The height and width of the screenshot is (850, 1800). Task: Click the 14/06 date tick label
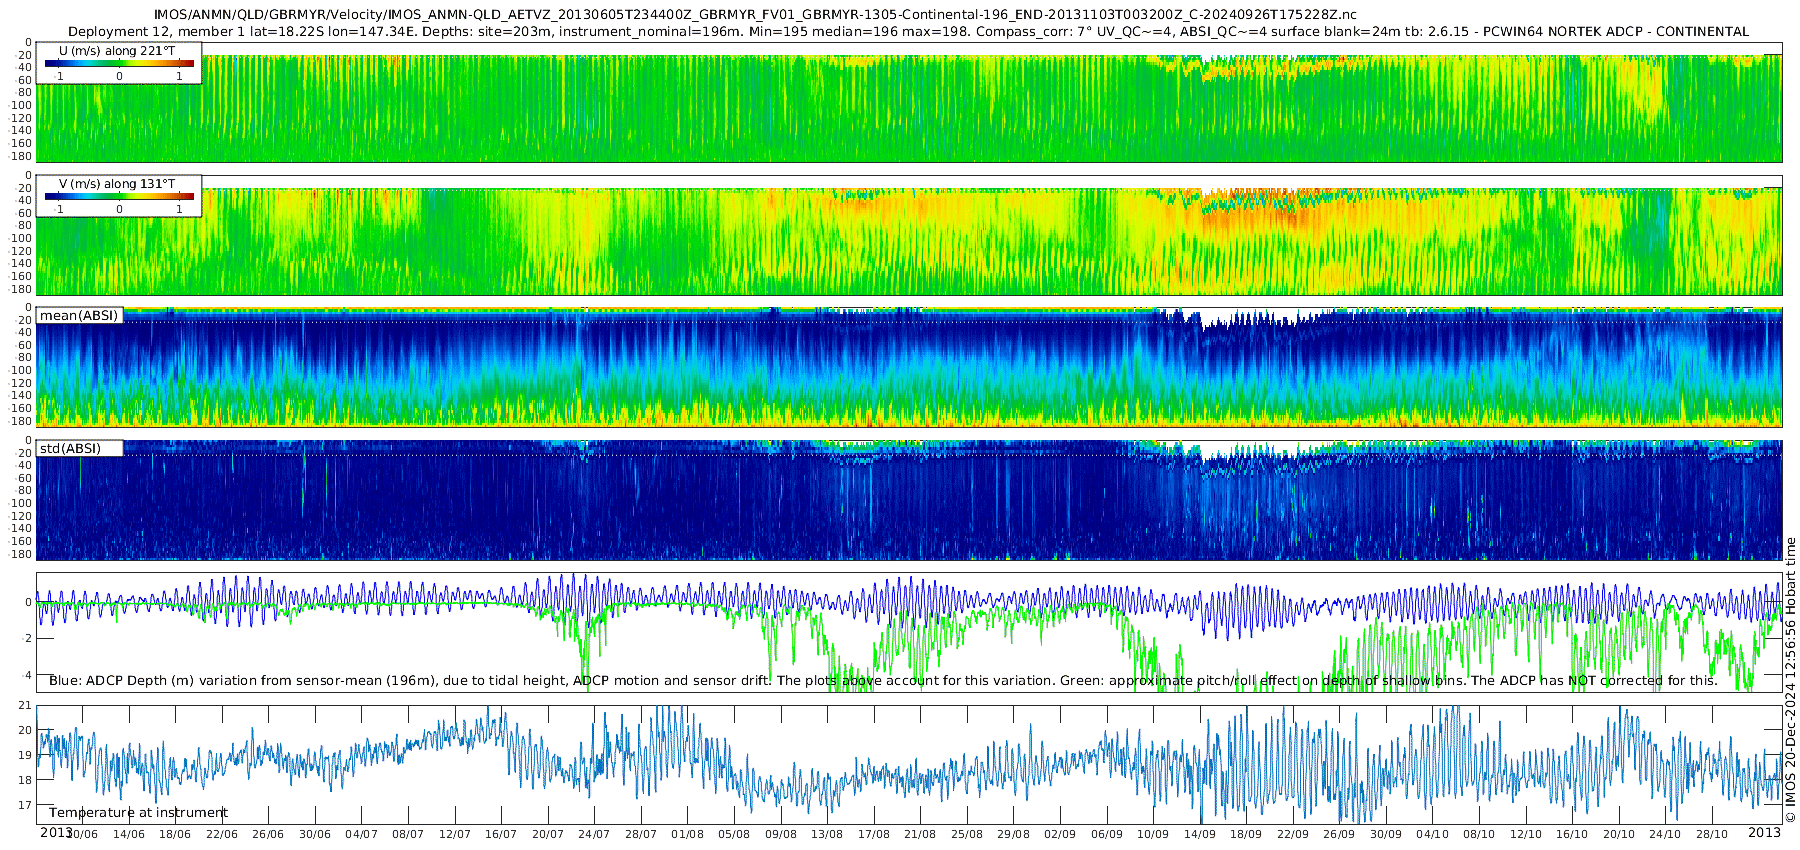[x=128, y=834]
